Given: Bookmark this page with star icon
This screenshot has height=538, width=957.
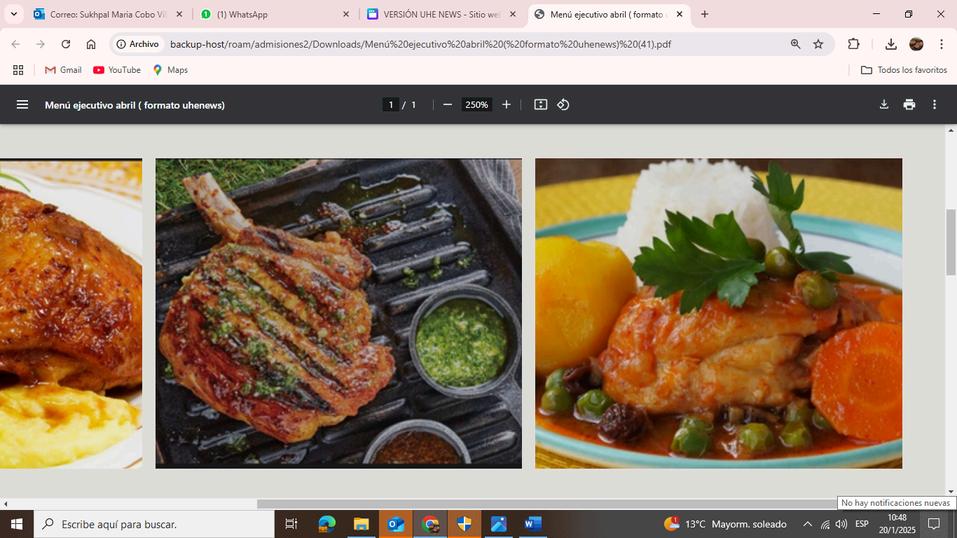Looking at the screenshot, I should (x=818, y=44).
